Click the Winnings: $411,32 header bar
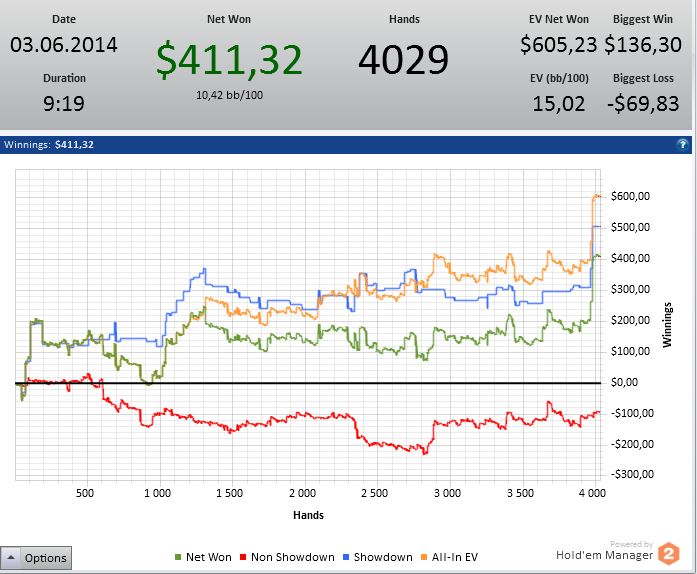 346,145
